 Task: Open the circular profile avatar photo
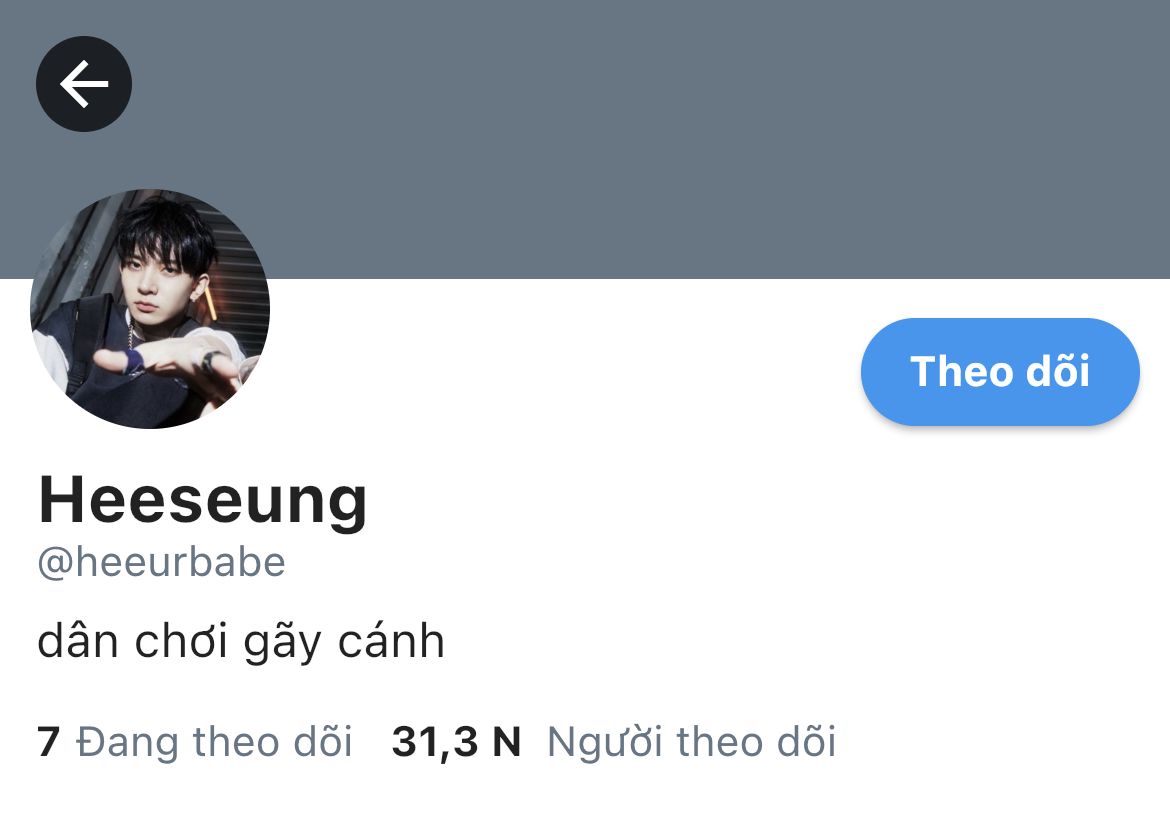pos(150,309)
